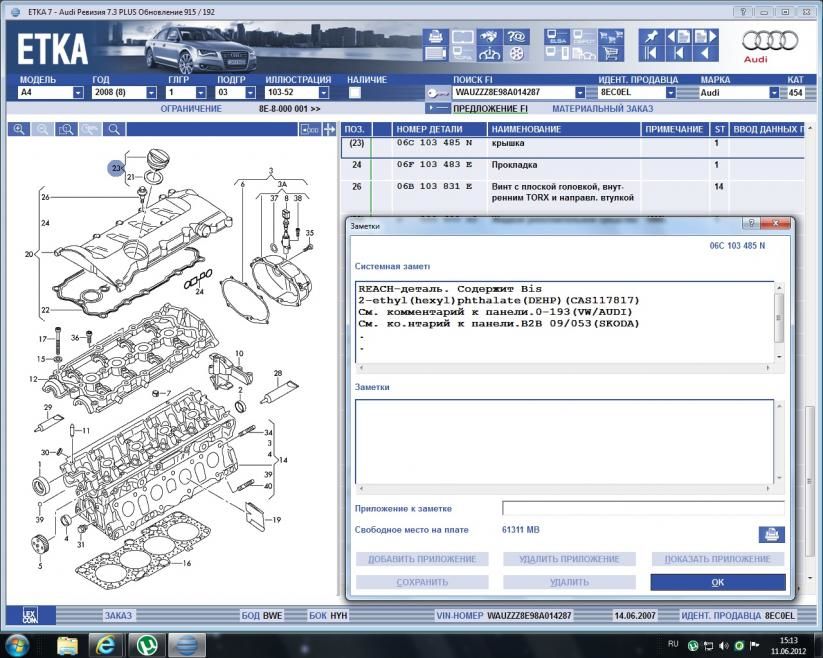Open the ELSA monitor icon
This screenshot has height=658, width=823.
click(x=557, y=37)
